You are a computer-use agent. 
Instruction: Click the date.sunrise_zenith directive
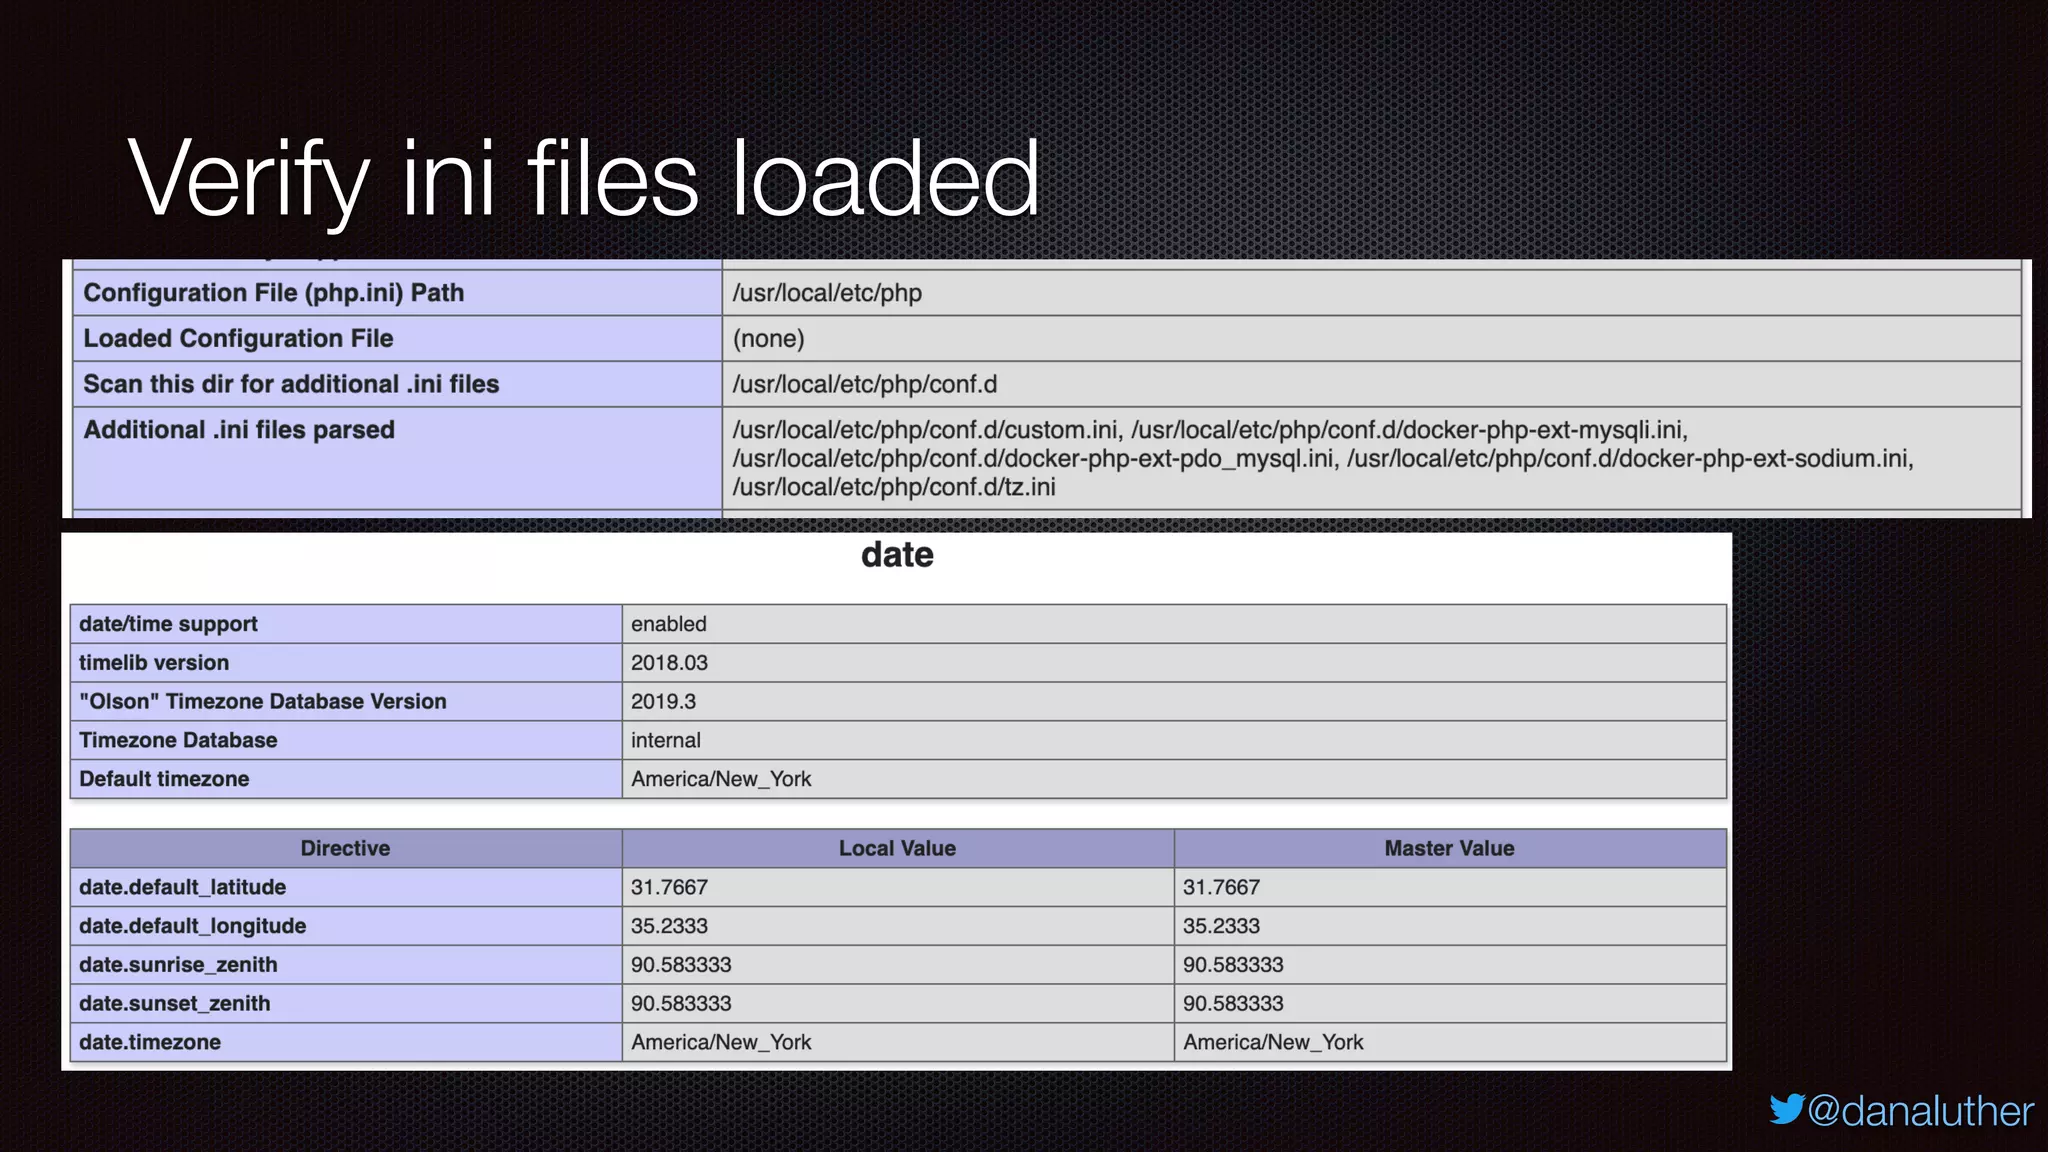pos(178,965)
